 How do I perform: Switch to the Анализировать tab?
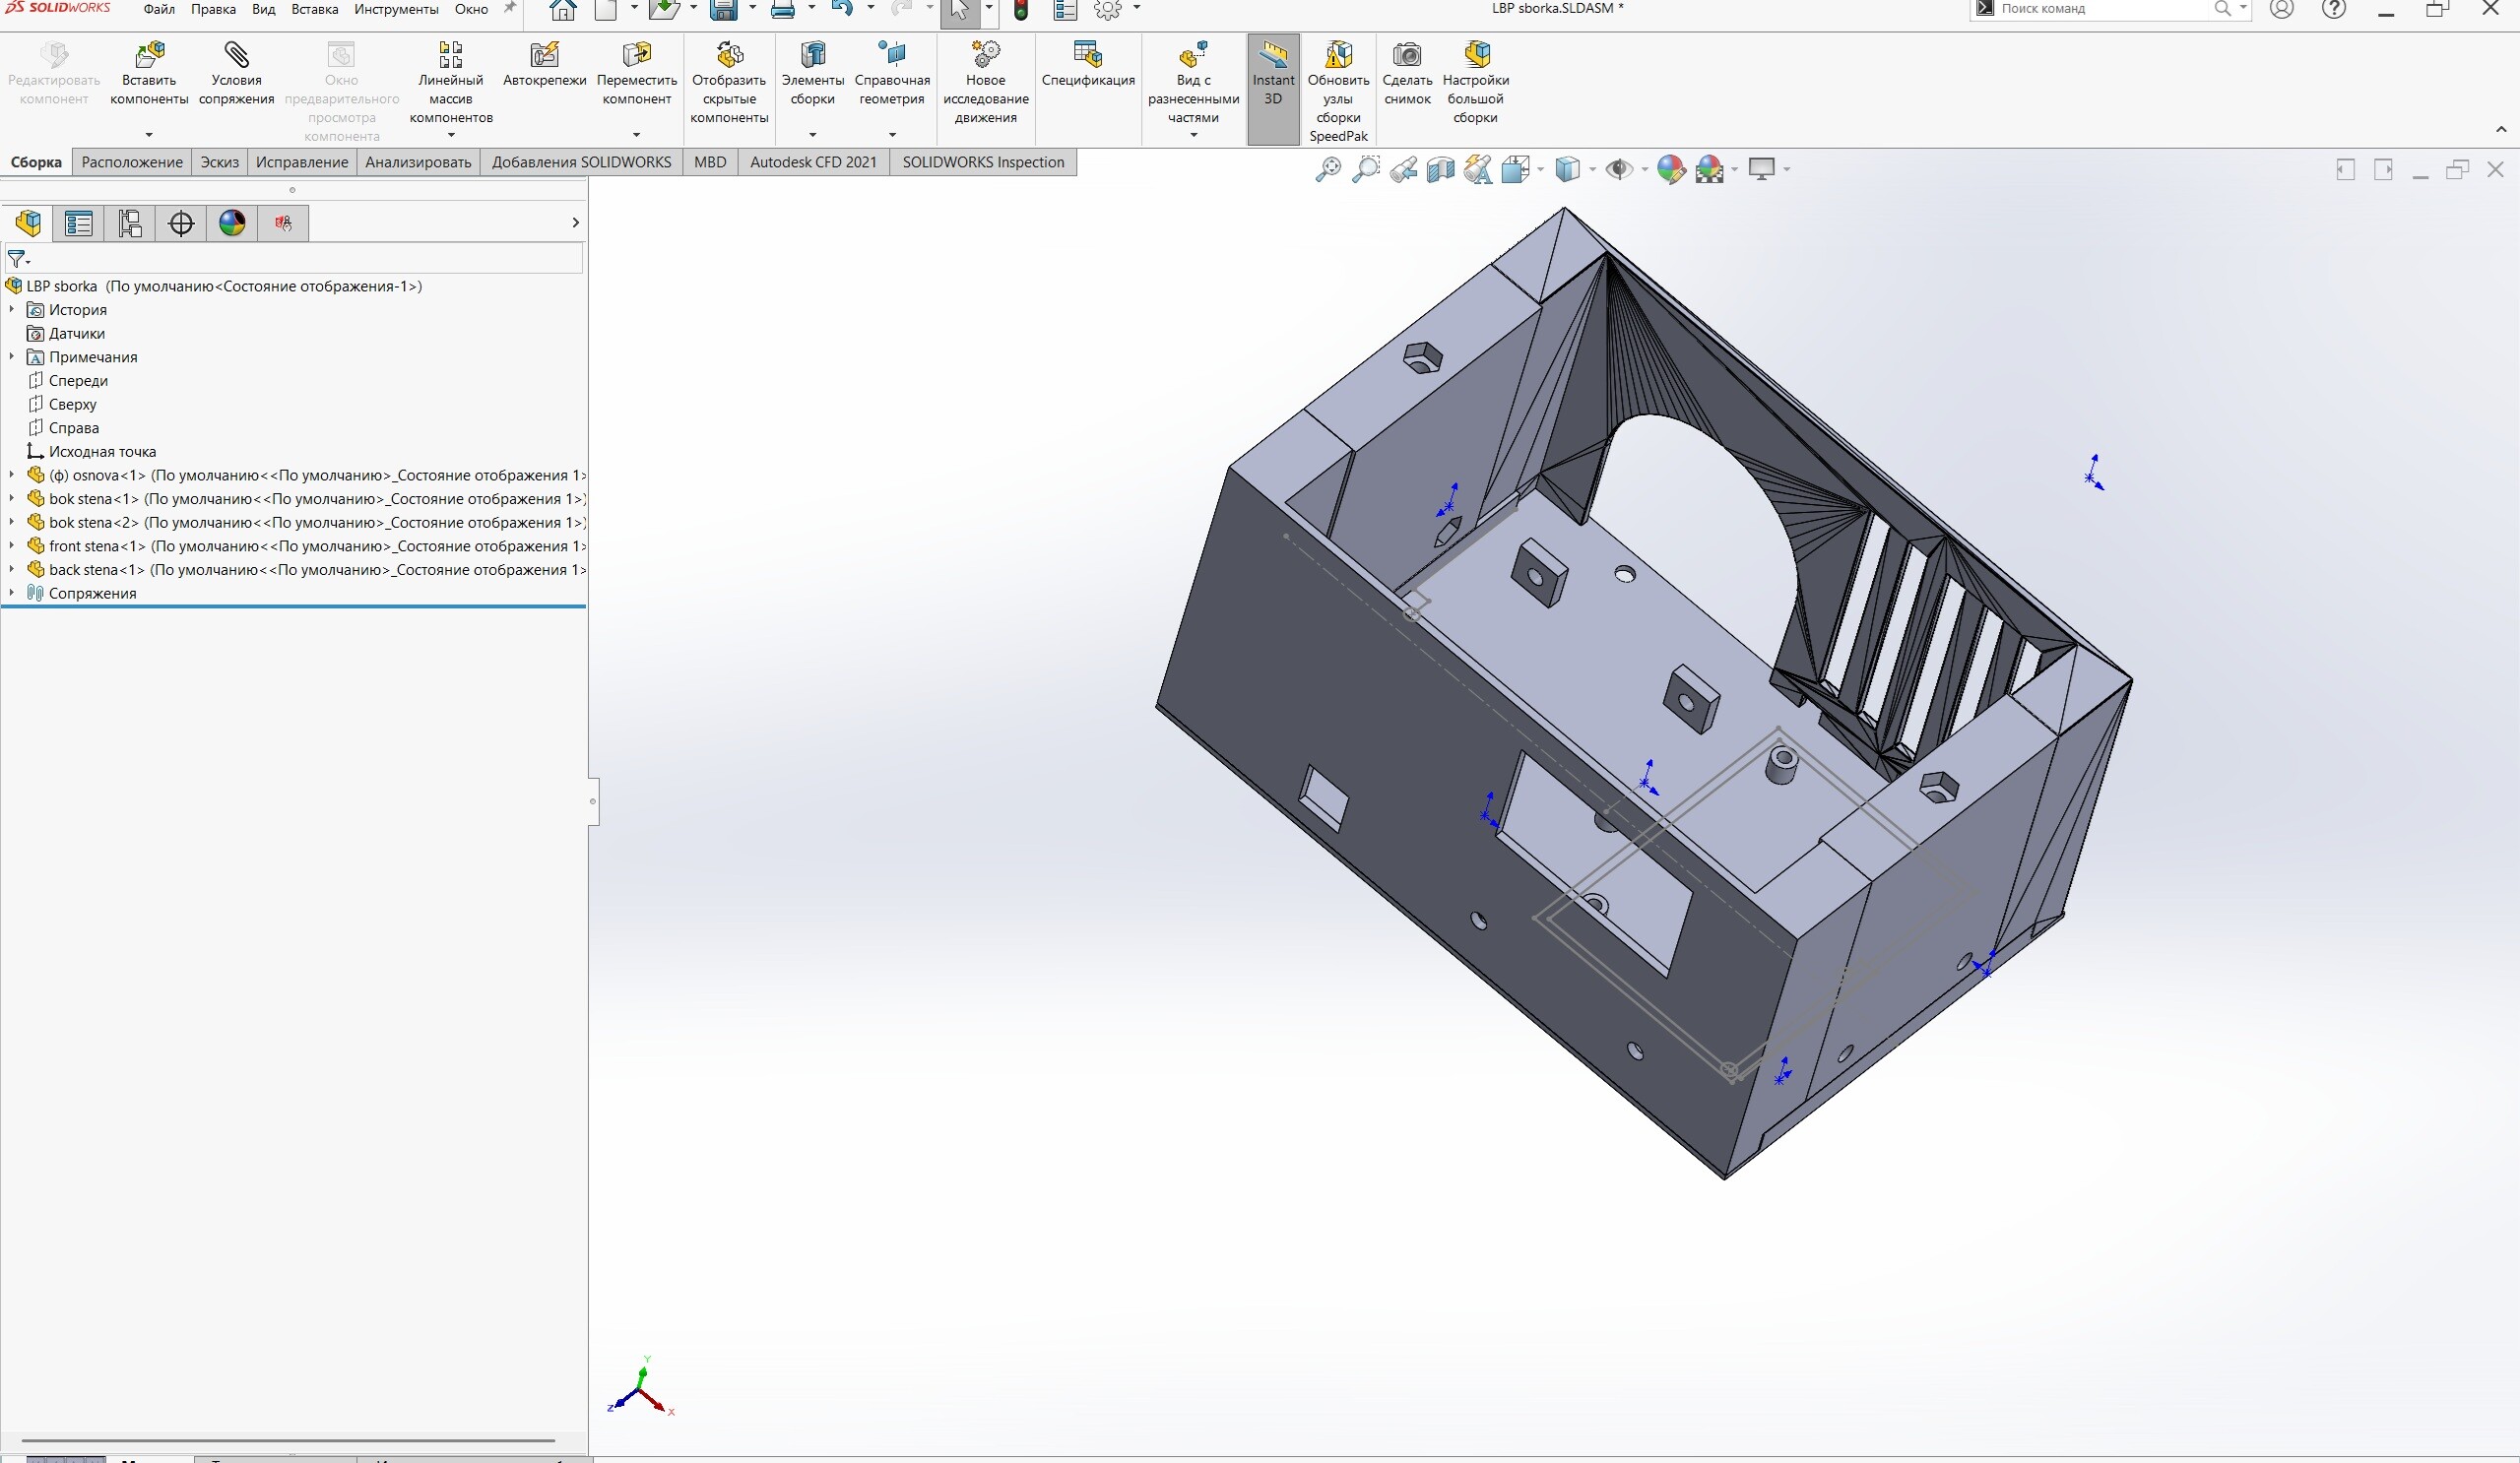418,162
